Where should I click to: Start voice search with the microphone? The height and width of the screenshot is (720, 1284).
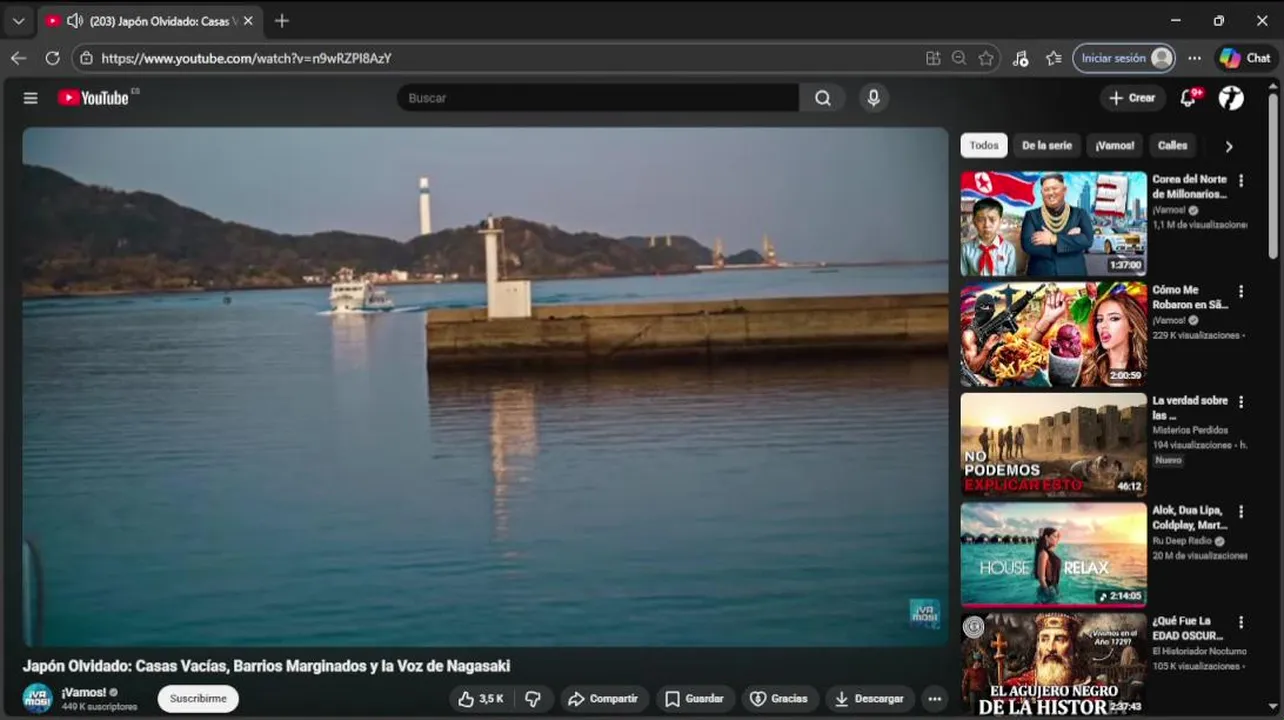873,98
